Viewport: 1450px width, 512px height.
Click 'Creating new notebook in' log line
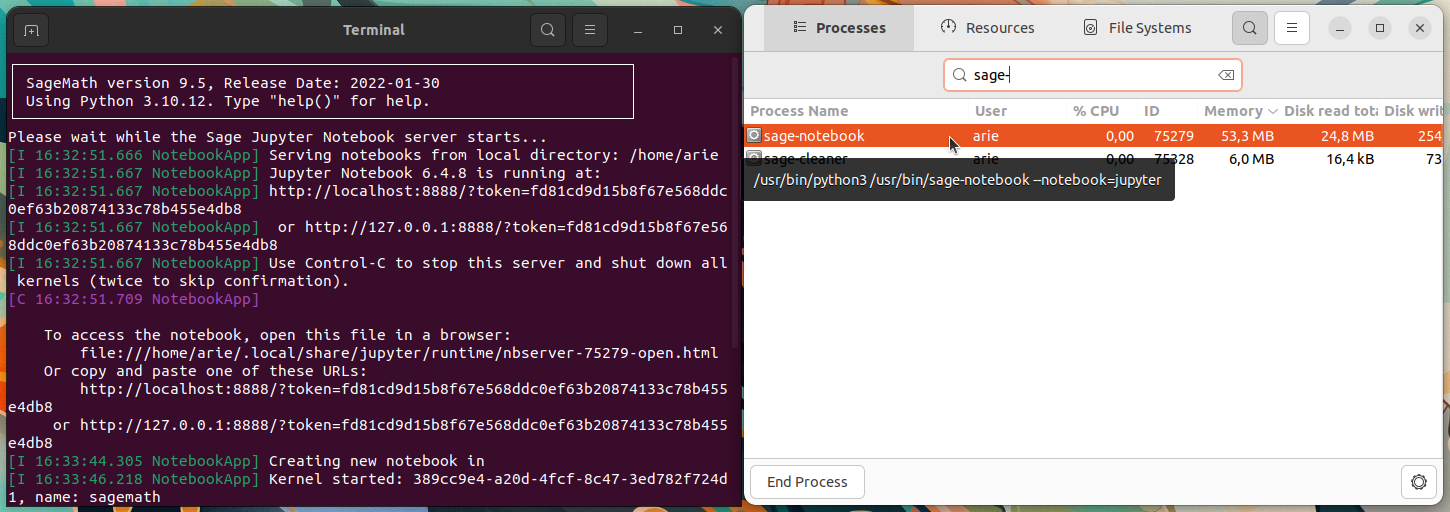[x=246, y=461]
